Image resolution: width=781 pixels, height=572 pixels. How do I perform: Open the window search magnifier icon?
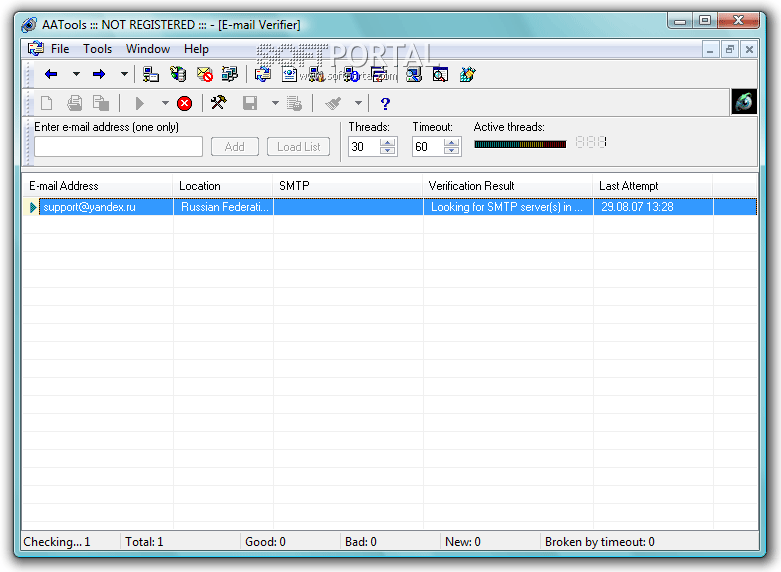[440, 75]
